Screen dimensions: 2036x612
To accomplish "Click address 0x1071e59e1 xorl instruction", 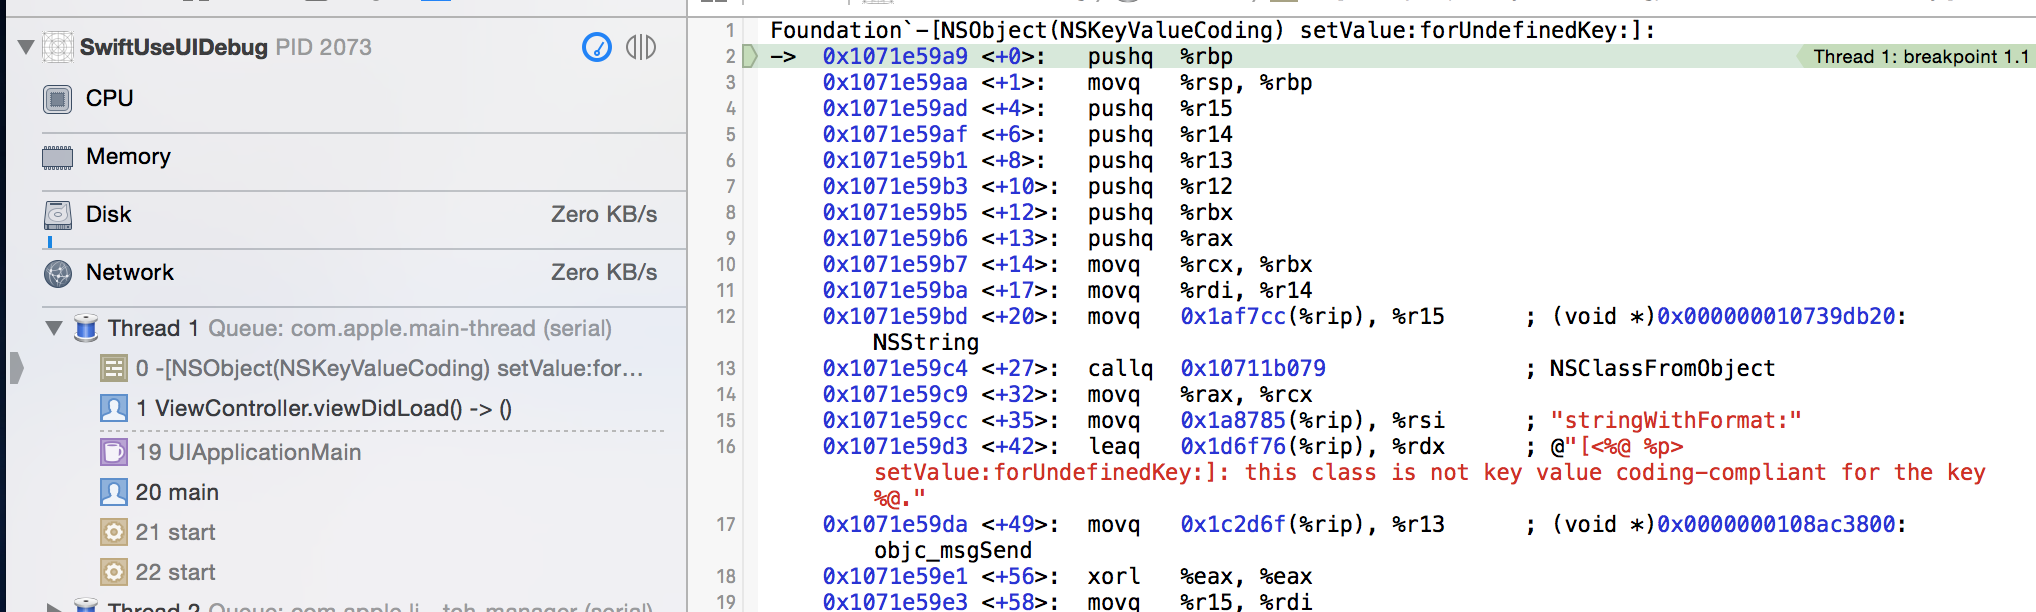I will tap(895, 576).
